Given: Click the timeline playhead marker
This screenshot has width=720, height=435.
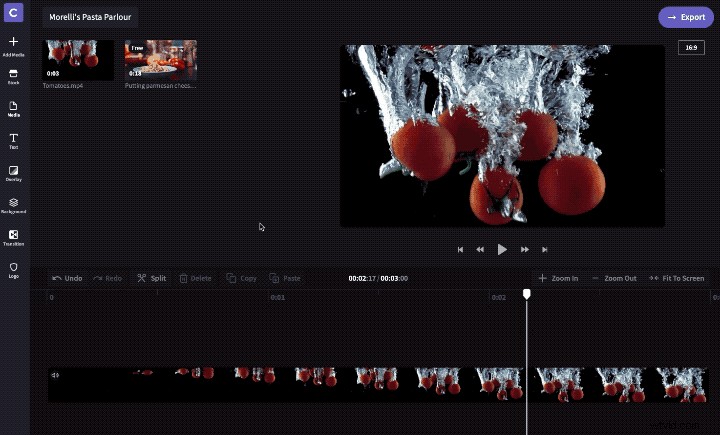Looking at the screenshot, I should pos(527,294).
